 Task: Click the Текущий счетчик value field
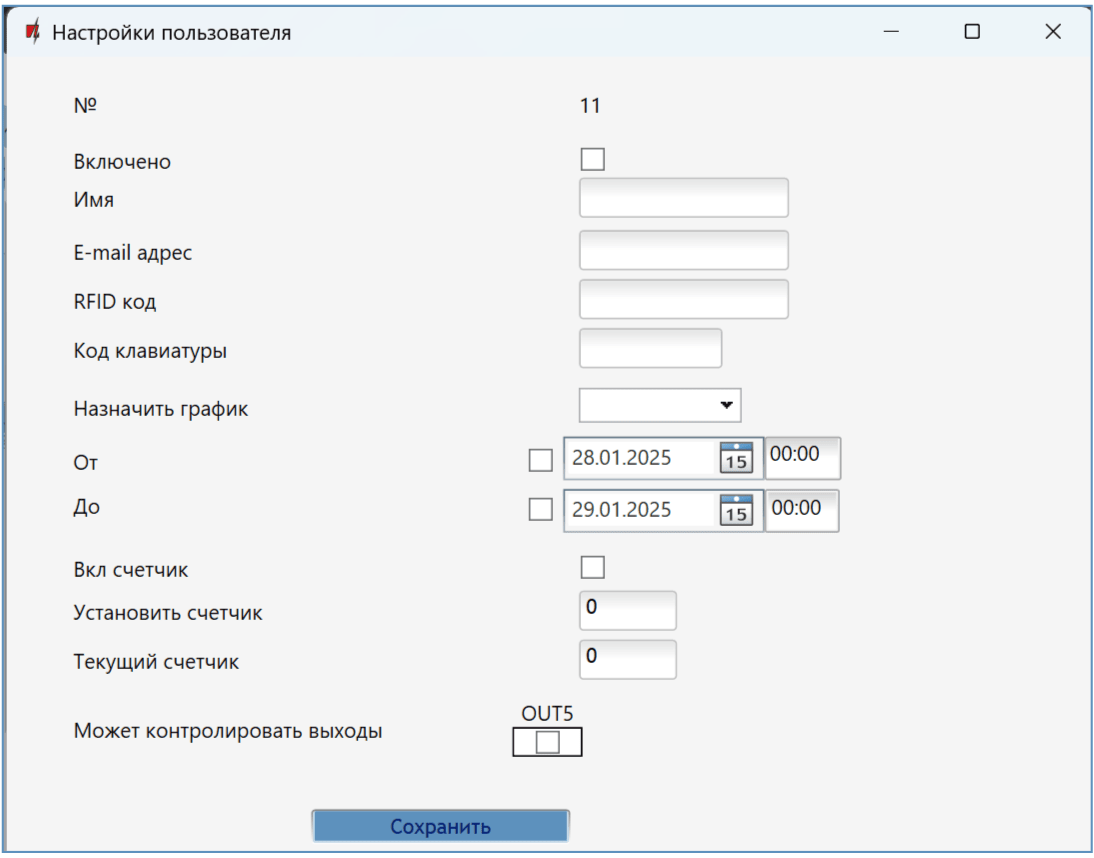(x=627, y=659)
